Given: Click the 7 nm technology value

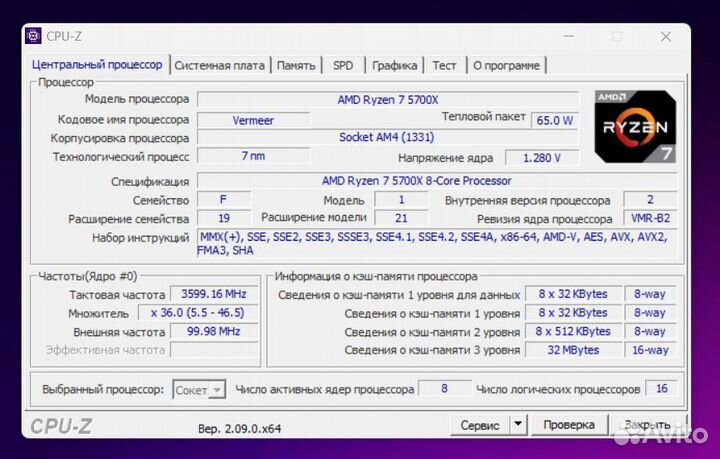Looking at the screenshot, I should 253,156.
